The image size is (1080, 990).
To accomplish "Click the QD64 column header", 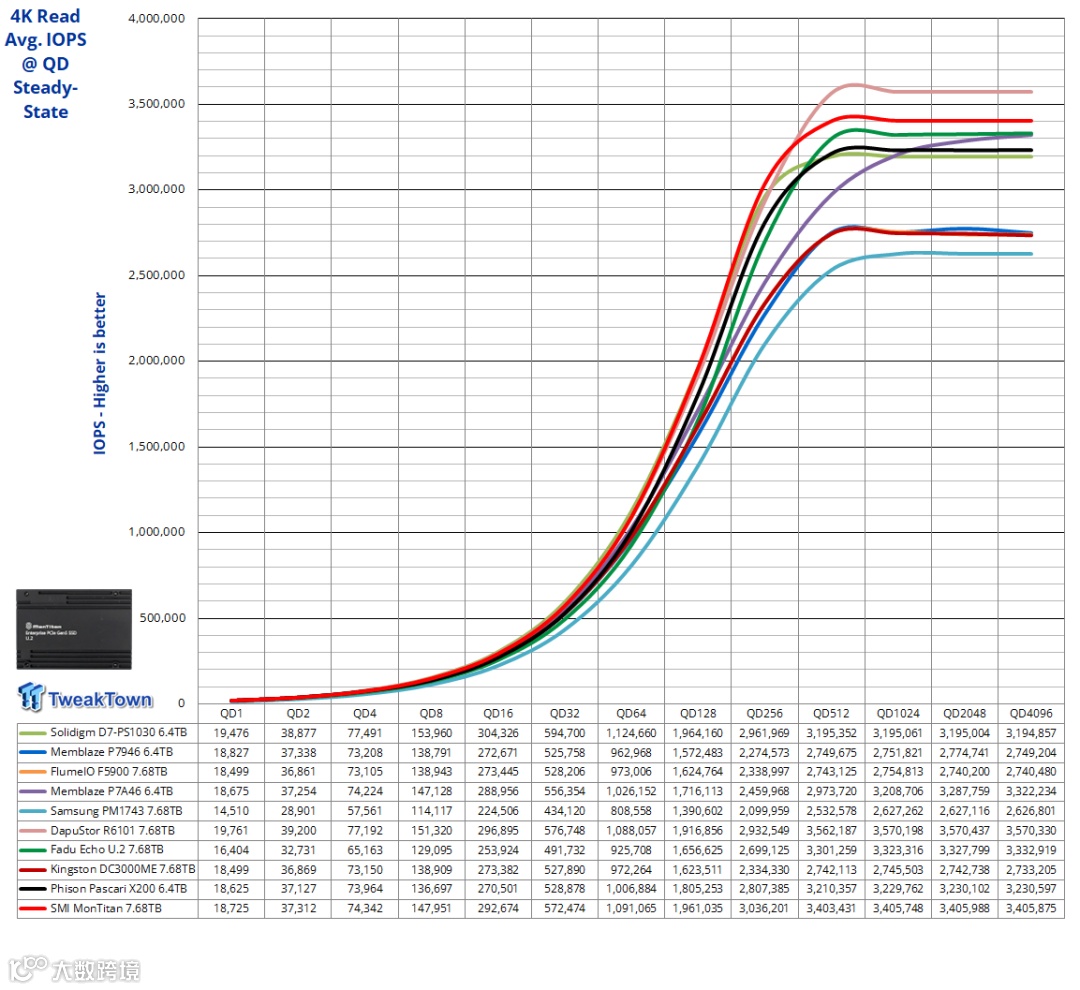I will 631,714.
